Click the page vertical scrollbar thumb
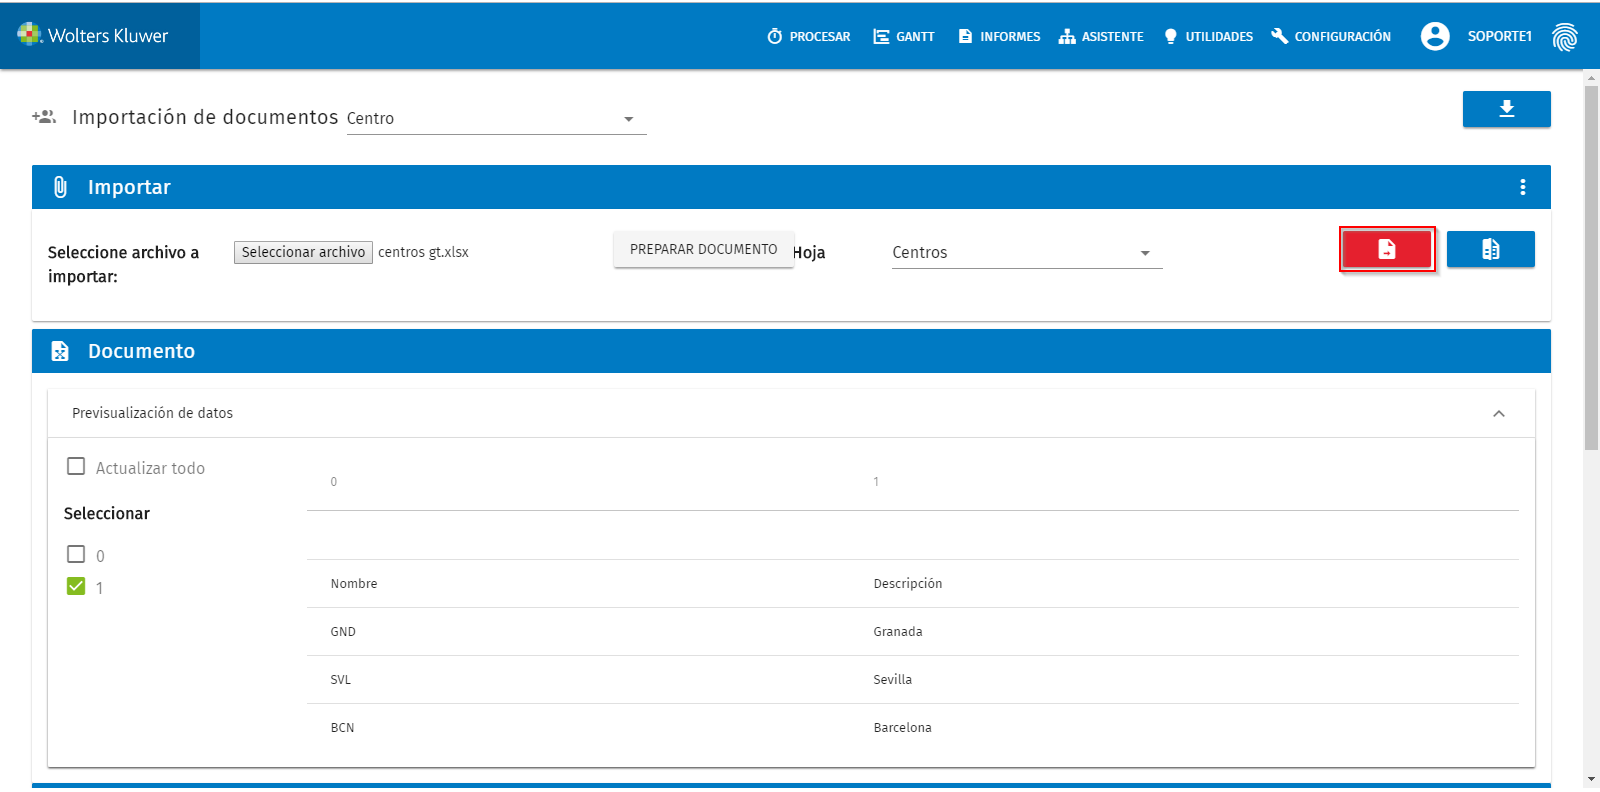 1591,267
